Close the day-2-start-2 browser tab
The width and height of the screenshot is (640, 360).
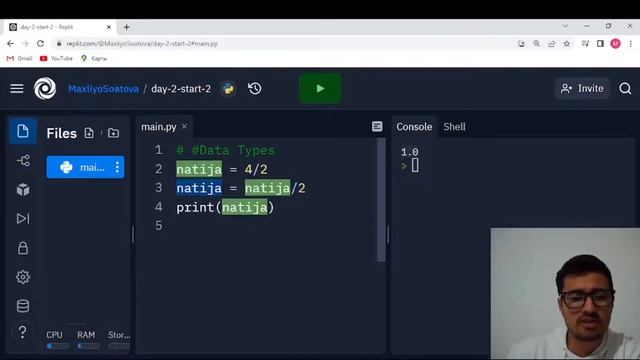109,27
